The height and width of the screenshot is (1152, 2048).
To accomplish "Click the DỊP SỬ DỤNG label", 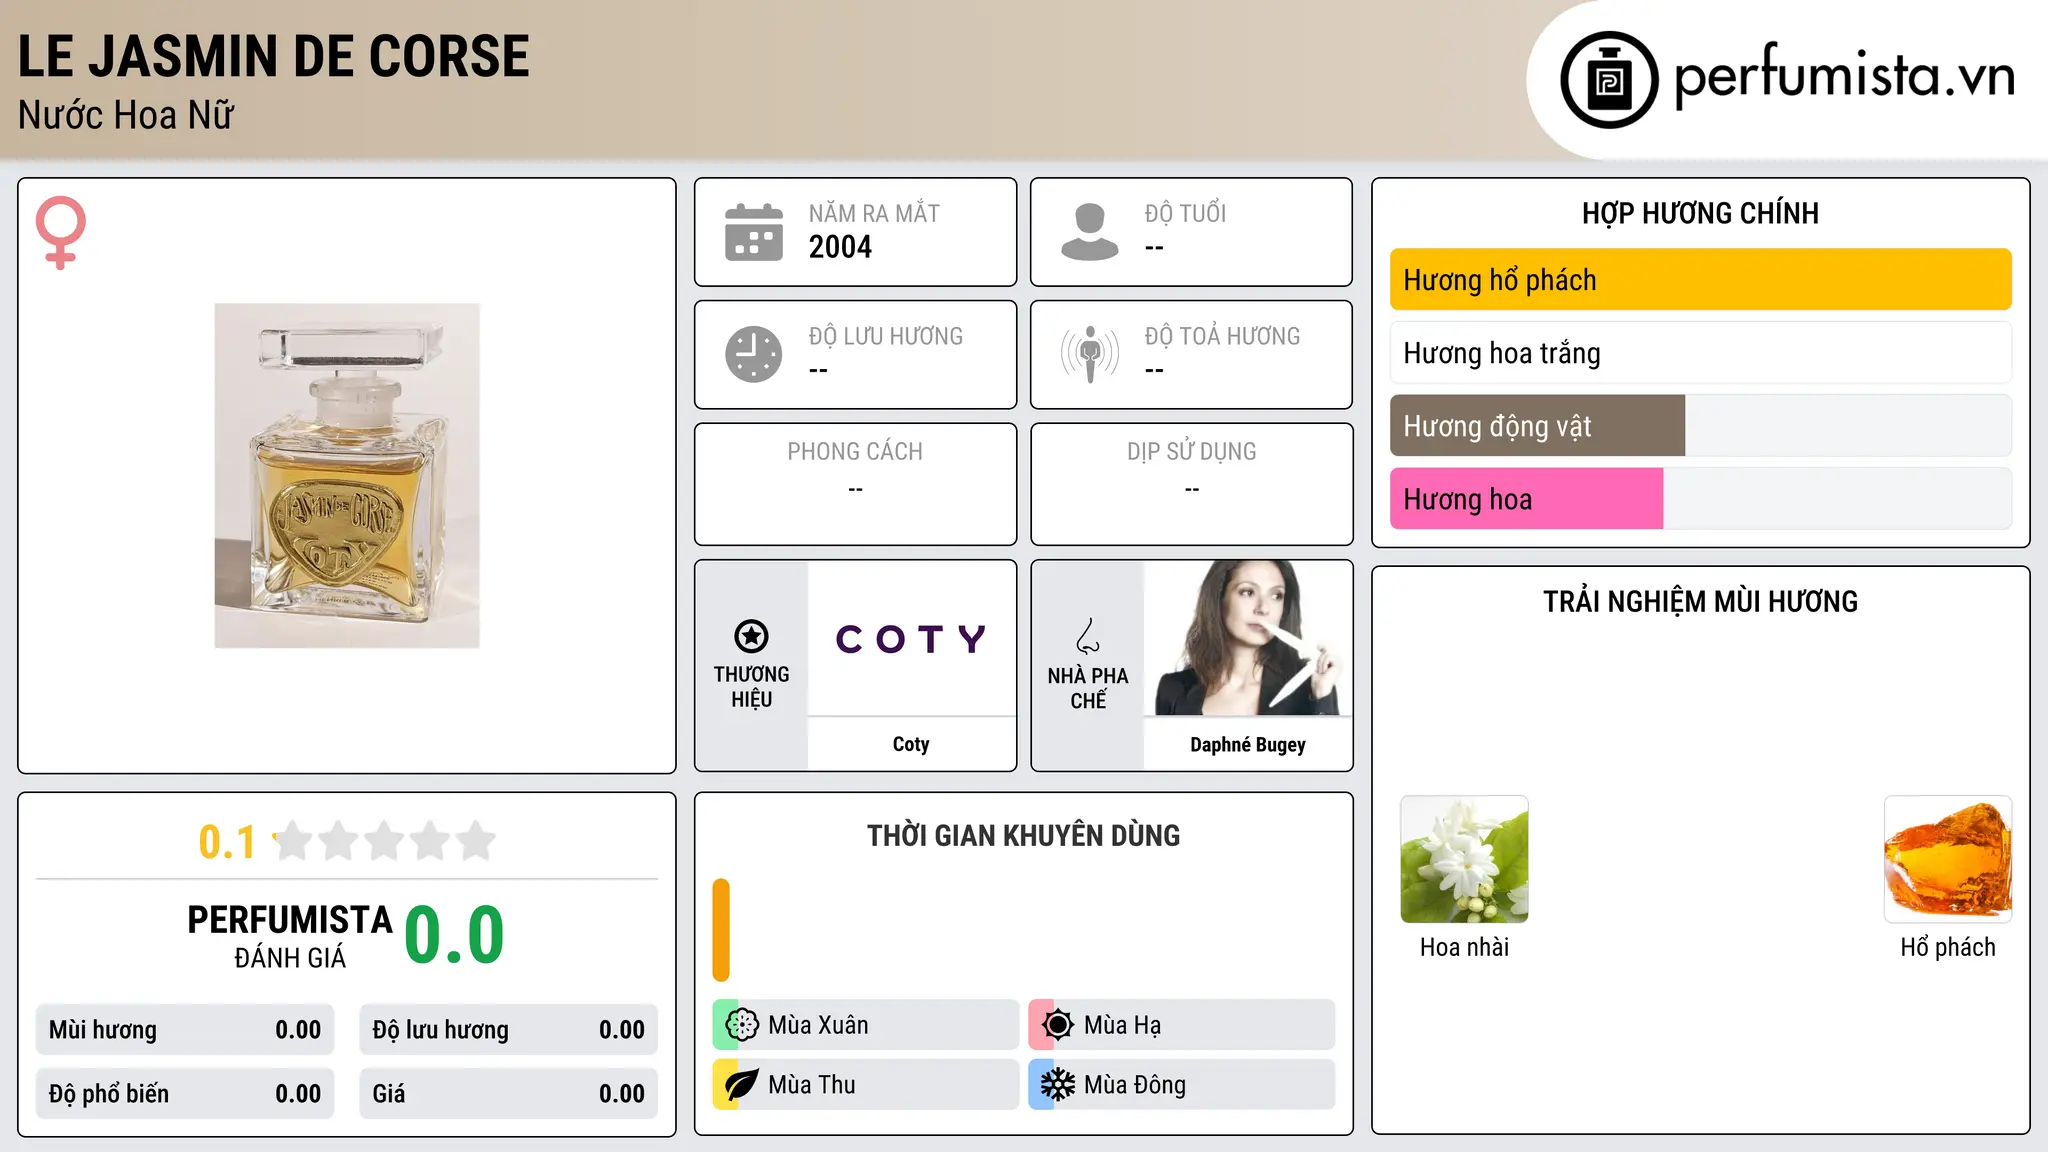I will [1191, 452].
